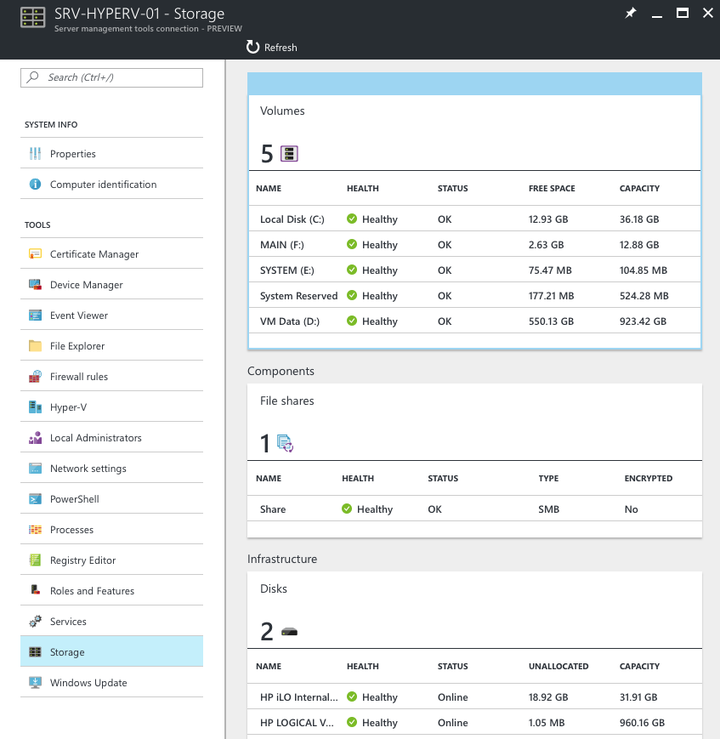This screenshot has height=739, width=720.
Task: Select the Local Administrators entry
Action: click(x=112, y=438)
